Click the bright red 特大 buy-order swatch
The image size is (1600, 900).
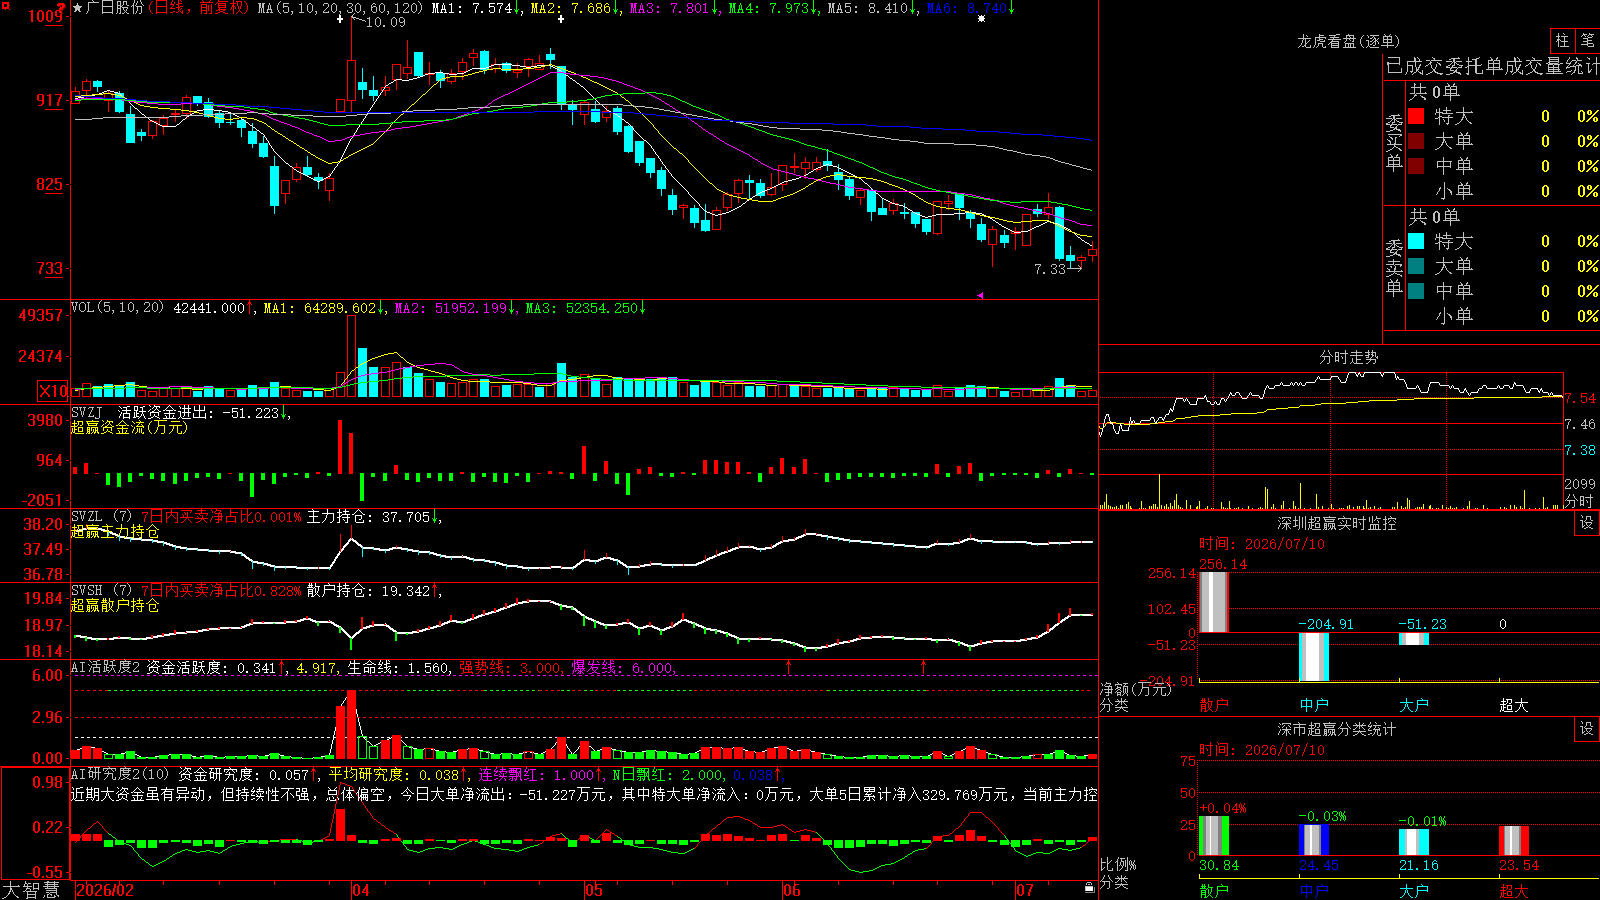(1416, 116)
